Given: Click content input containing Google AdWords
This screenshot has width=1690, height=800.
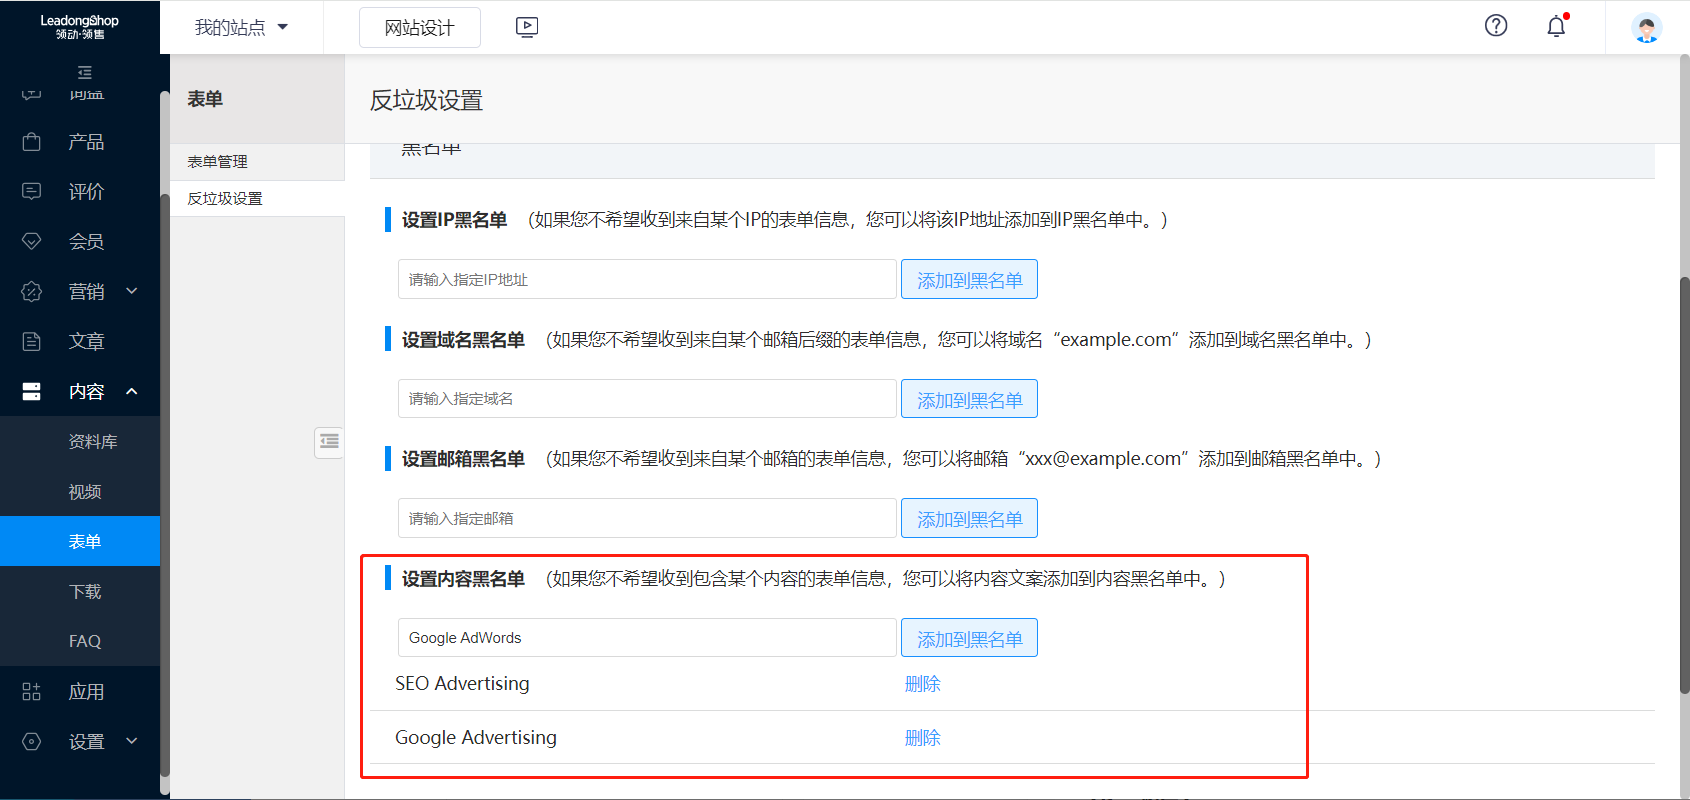Looking at the screenshot, I should coord(647,637).
